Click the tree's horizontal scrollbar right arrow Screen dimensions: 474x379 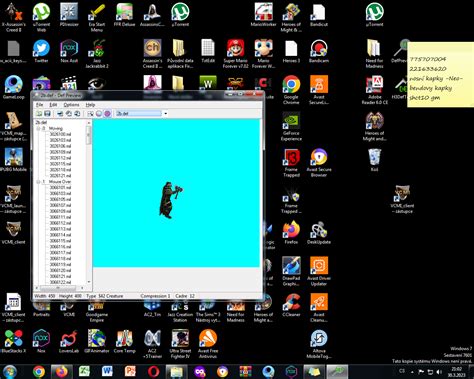pos(82,288)
